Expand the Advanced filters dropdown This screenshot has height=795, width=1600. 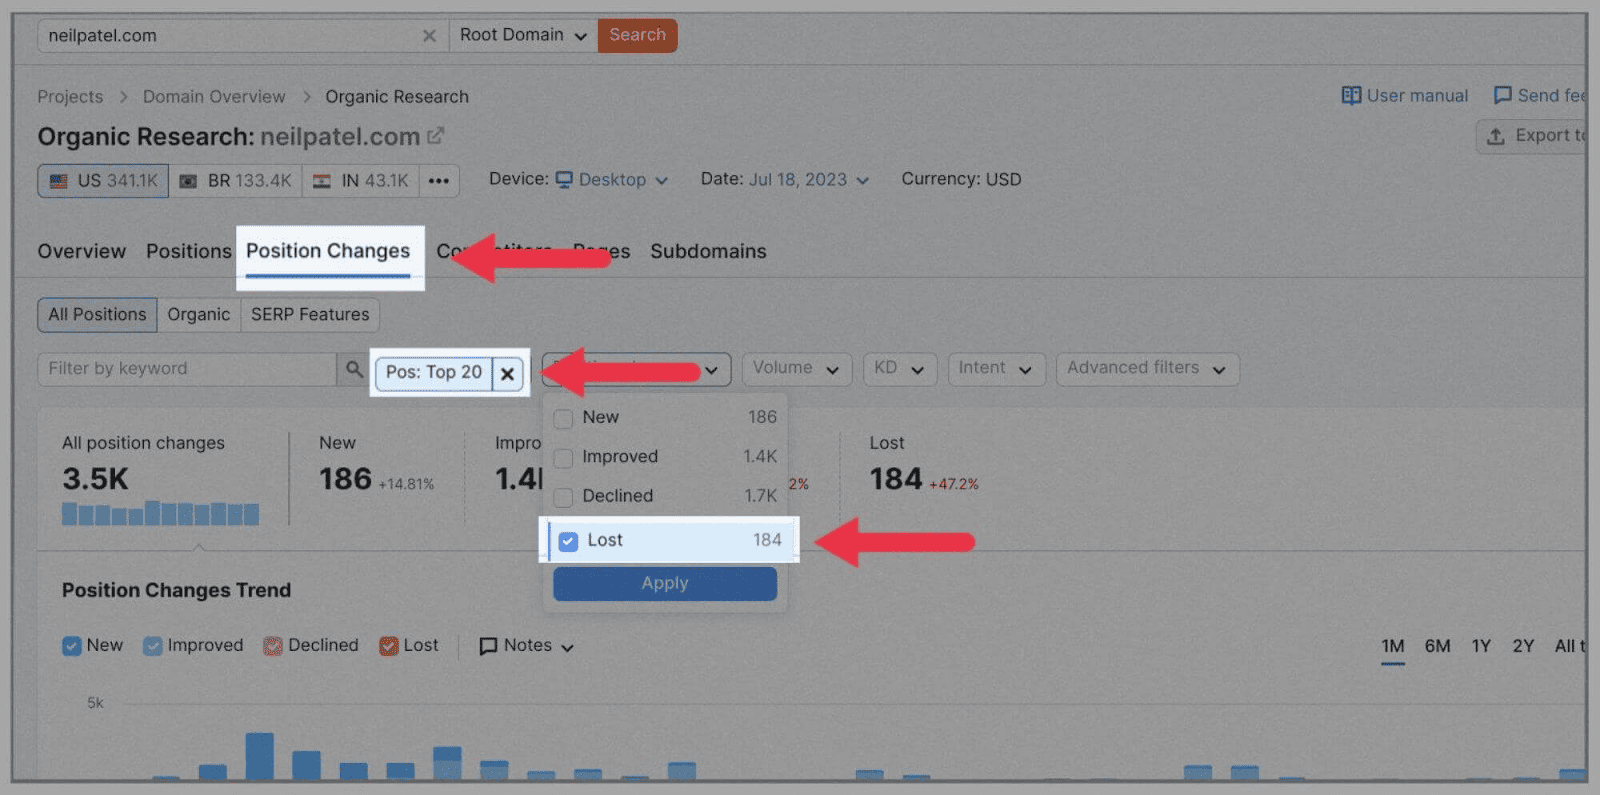[1148, 369]
